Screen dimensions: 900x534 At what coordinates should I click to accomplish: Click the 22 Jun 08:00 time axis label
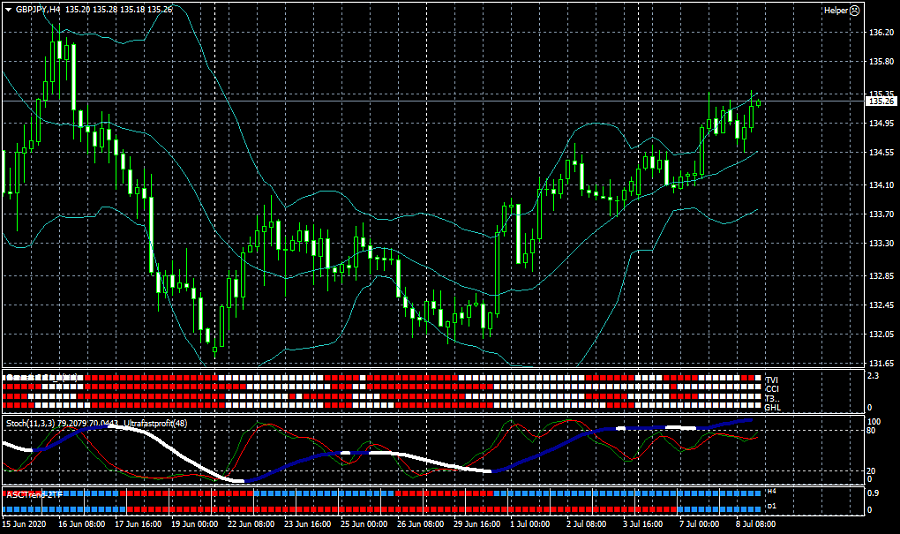pos(251,523)
